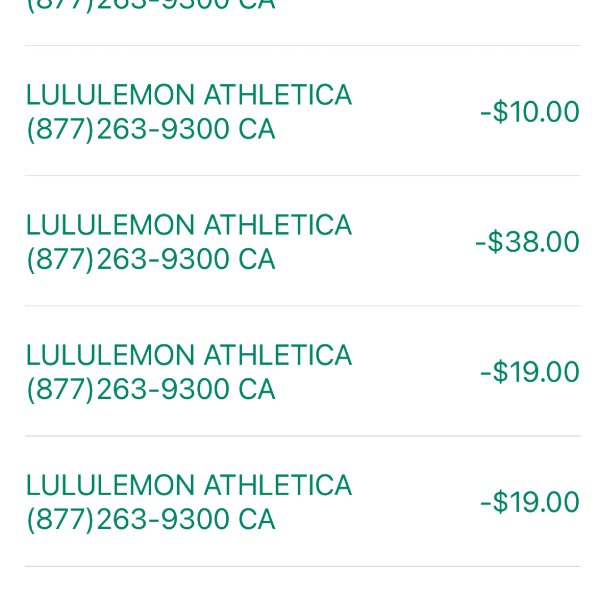Tap the merchant name in the upper -$19.00 transaction
The height and width of the screenshot is (600, 600).
189,355
